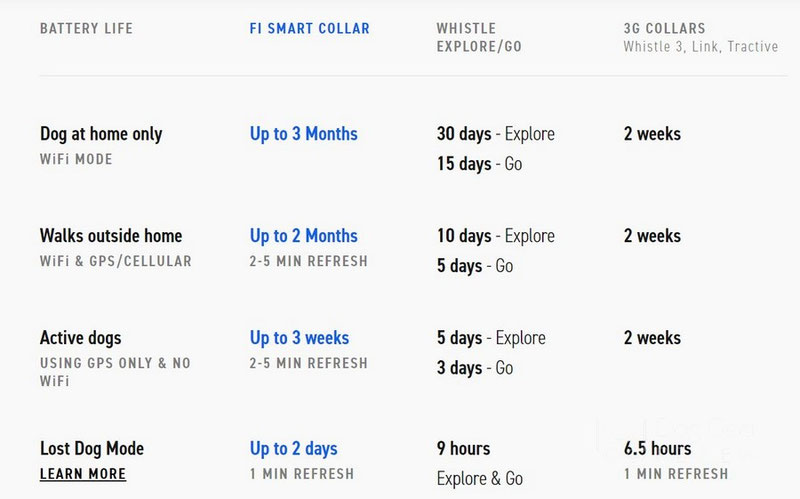Click the 3G COLLARS column header
The height and width of the screenshot is (499, 800).
tap(664, 29)
